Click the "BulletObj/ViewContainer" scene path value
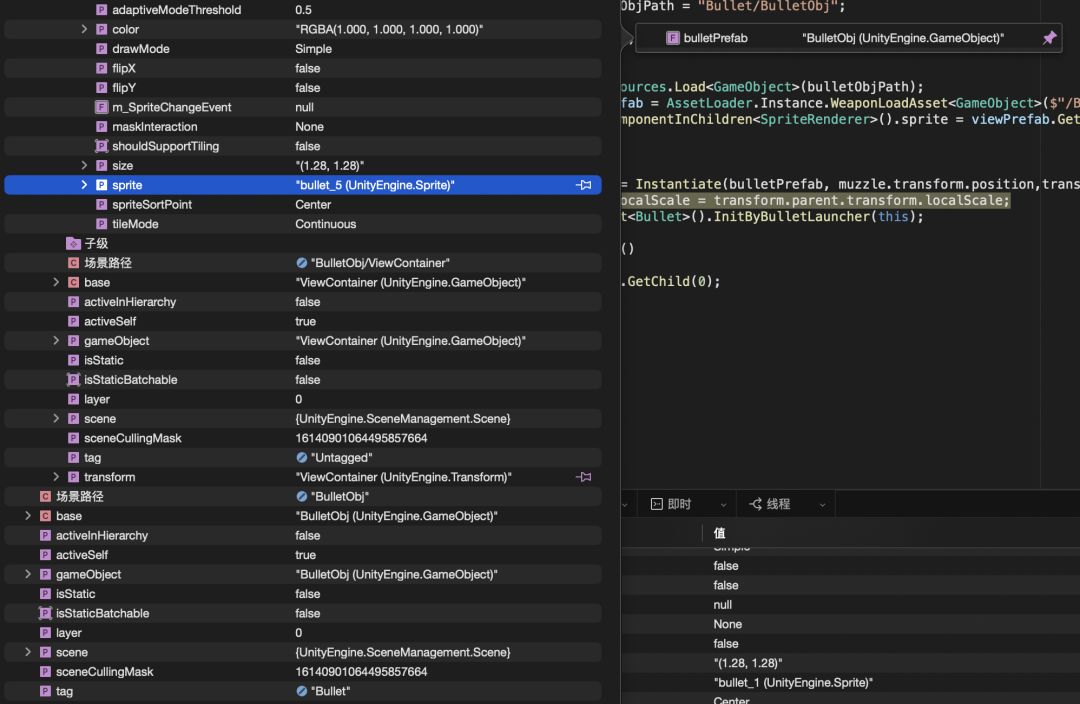The width and height of the screenshot is (1080, 704). click(380, 263)
